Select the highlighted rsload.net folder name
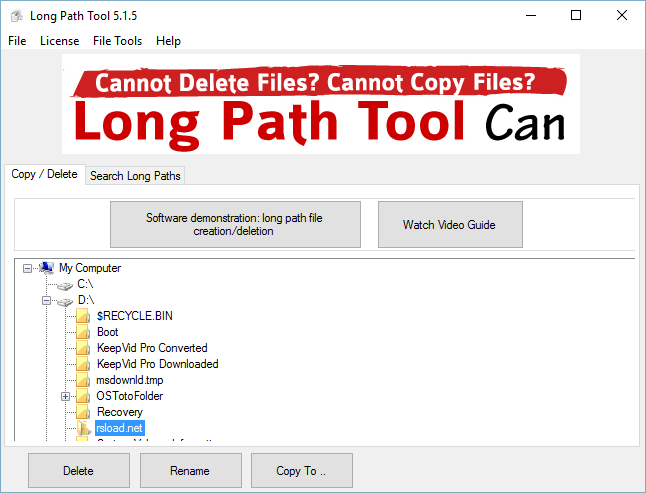This screenshot has height=493, width=646. pos(119,428)
